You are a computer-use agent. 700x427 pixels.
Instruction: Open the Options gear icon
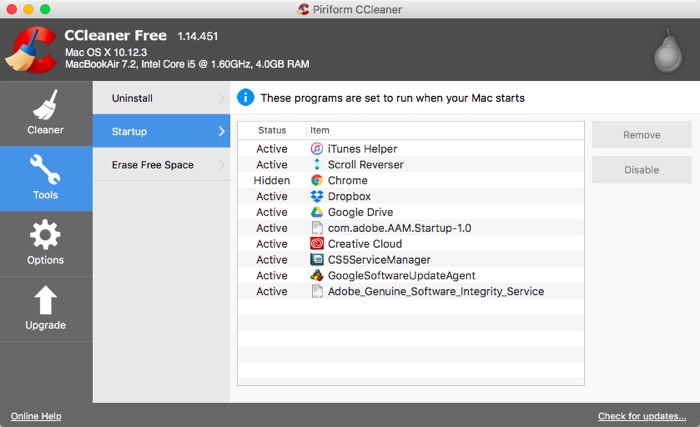45,234
